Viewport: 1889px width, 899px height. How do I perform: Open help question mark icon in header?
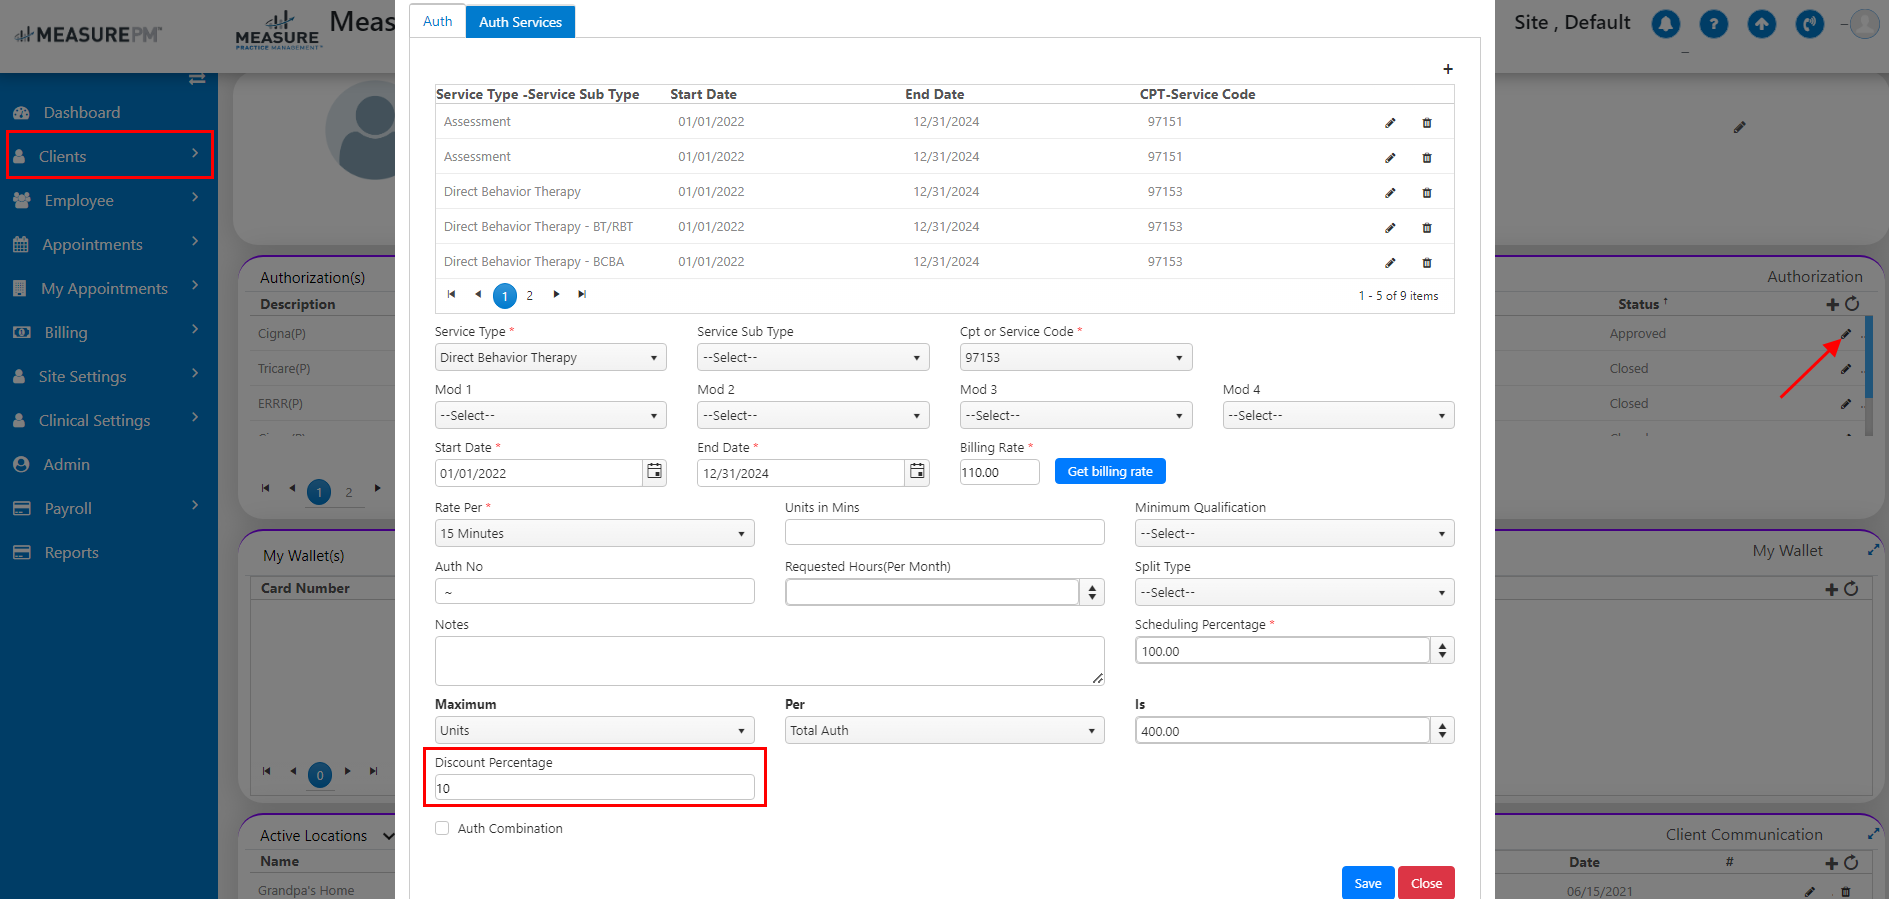(1713, 24)
